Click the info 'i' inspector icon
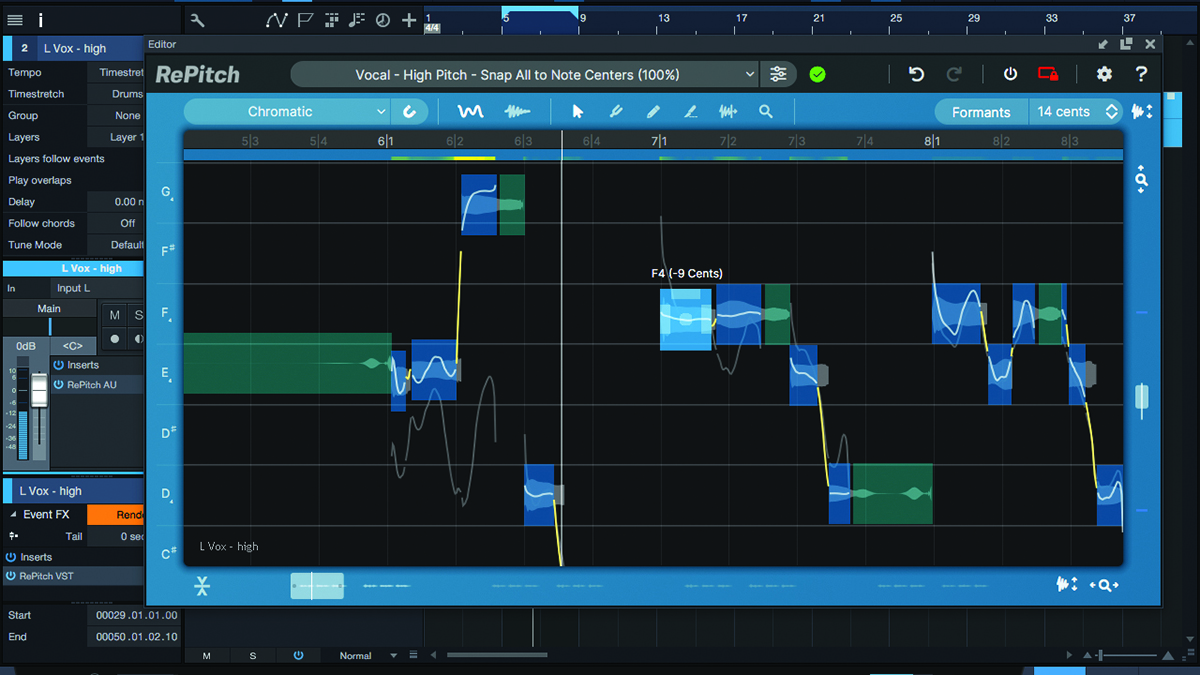Screen dimensions: 1200x675 pos(41,20)
